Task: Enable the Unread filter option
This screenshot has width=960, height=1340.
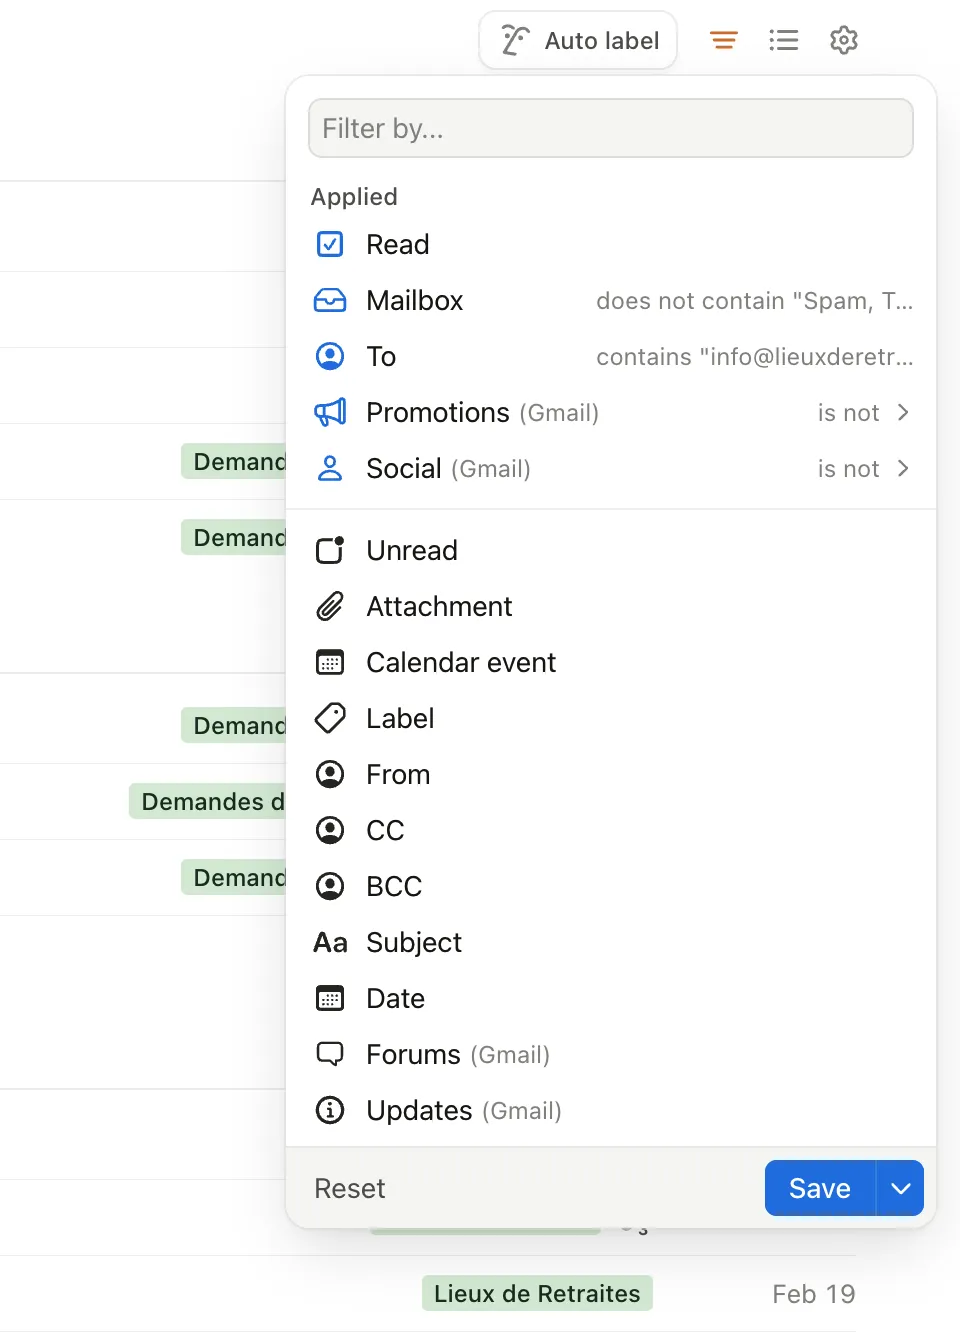Action: pos(411,551)
